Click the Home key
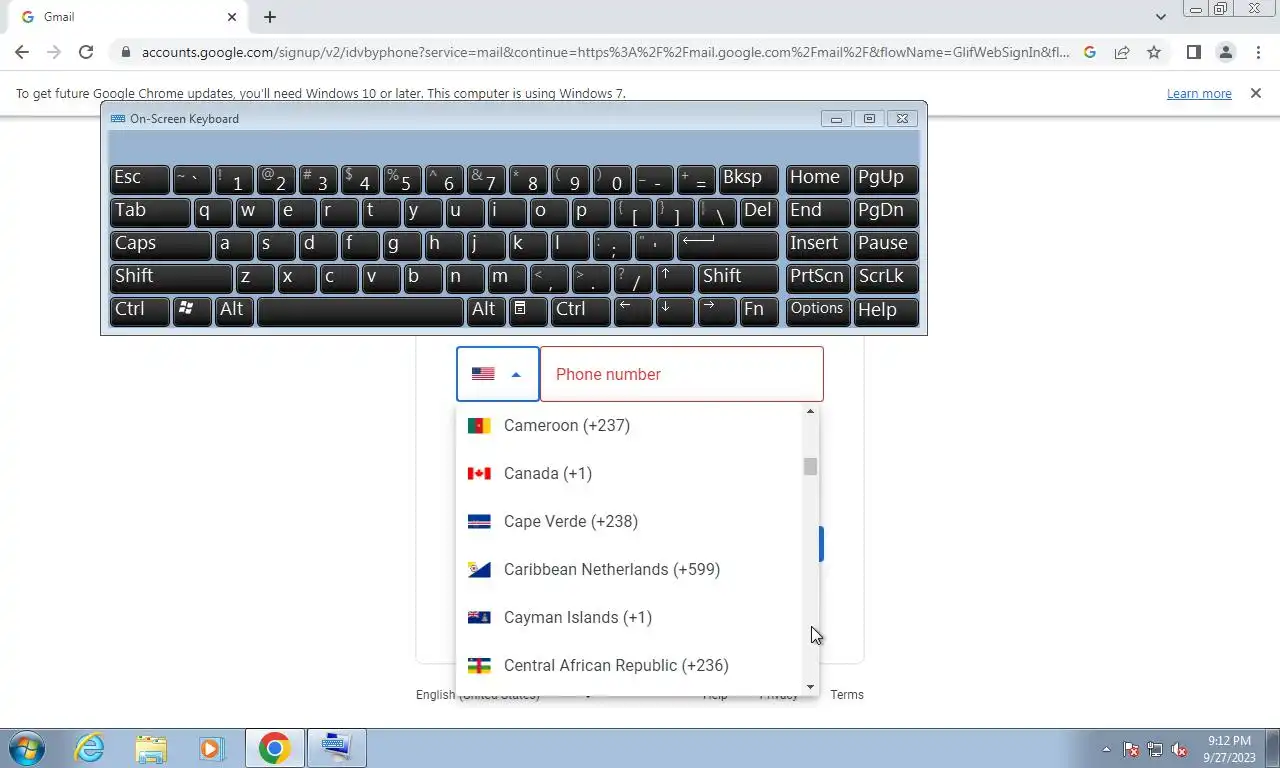 click(818, 178)
